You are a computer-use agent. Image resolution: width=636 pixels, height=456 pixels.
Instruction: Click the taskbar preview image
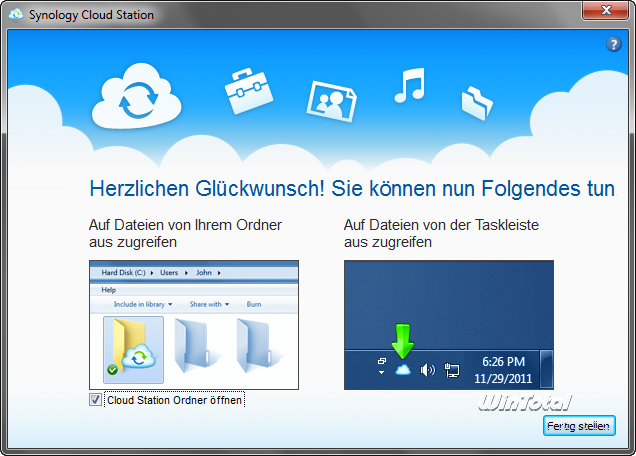[449, 325]
